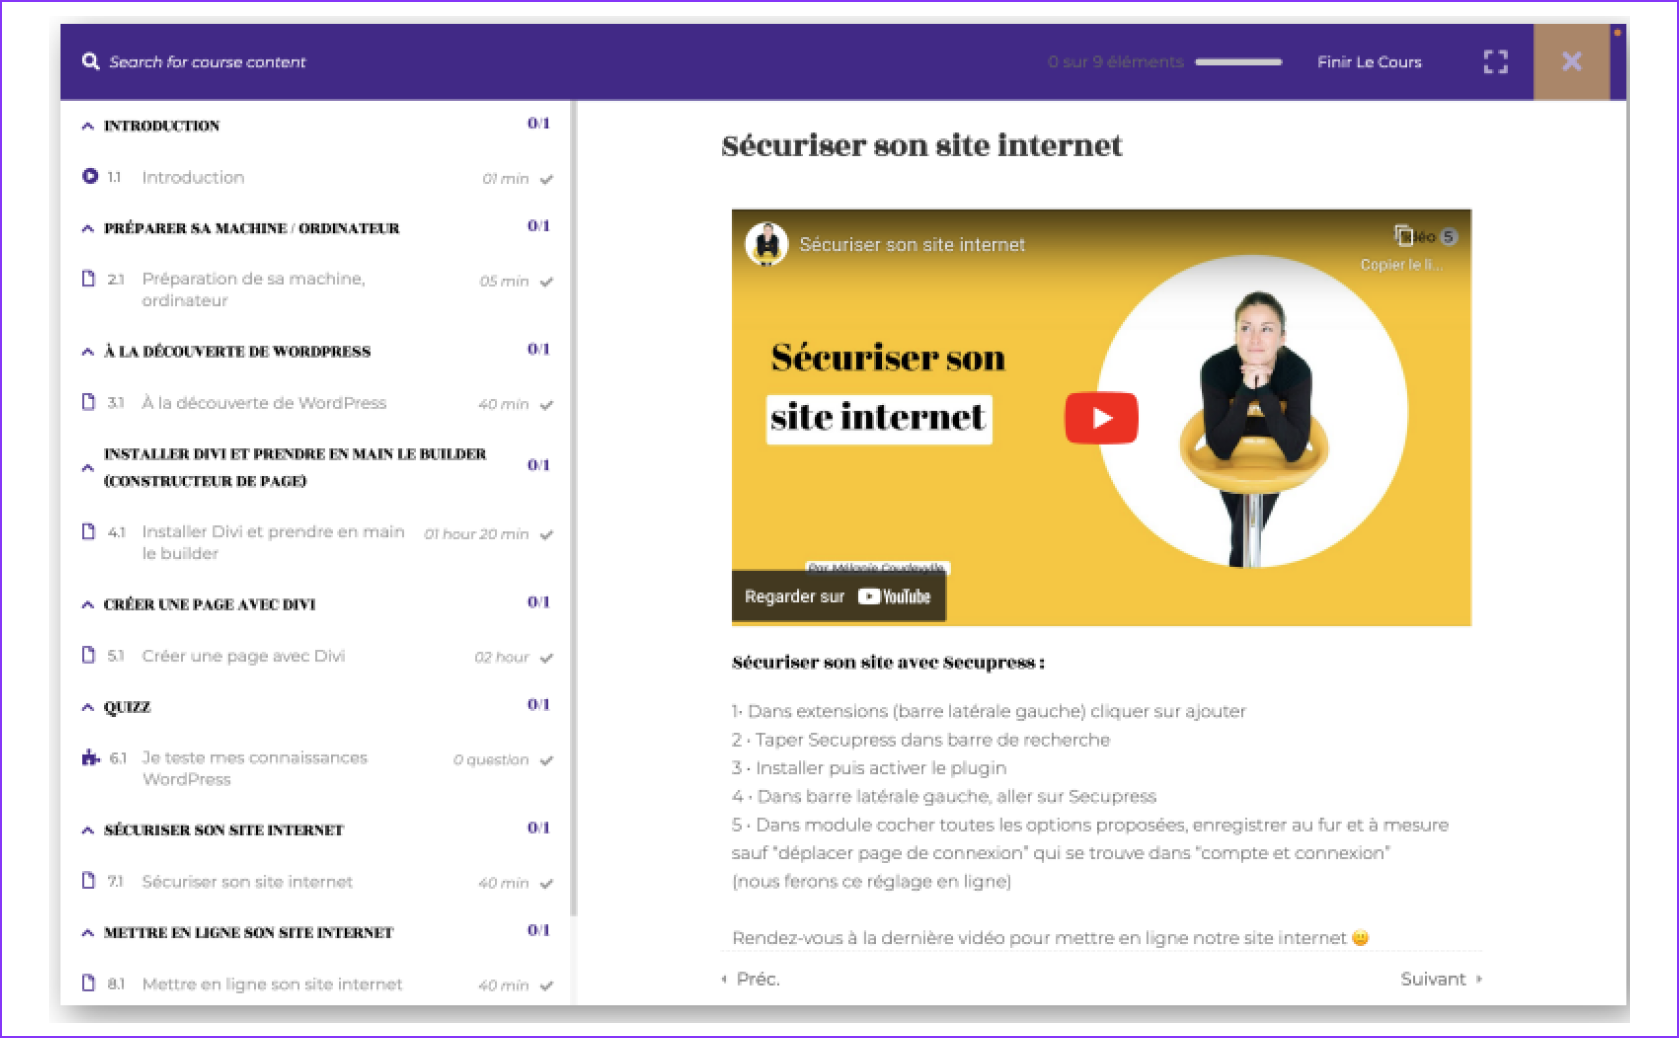
Task: Focus the Search for course content field
Action: coord(207,62)
